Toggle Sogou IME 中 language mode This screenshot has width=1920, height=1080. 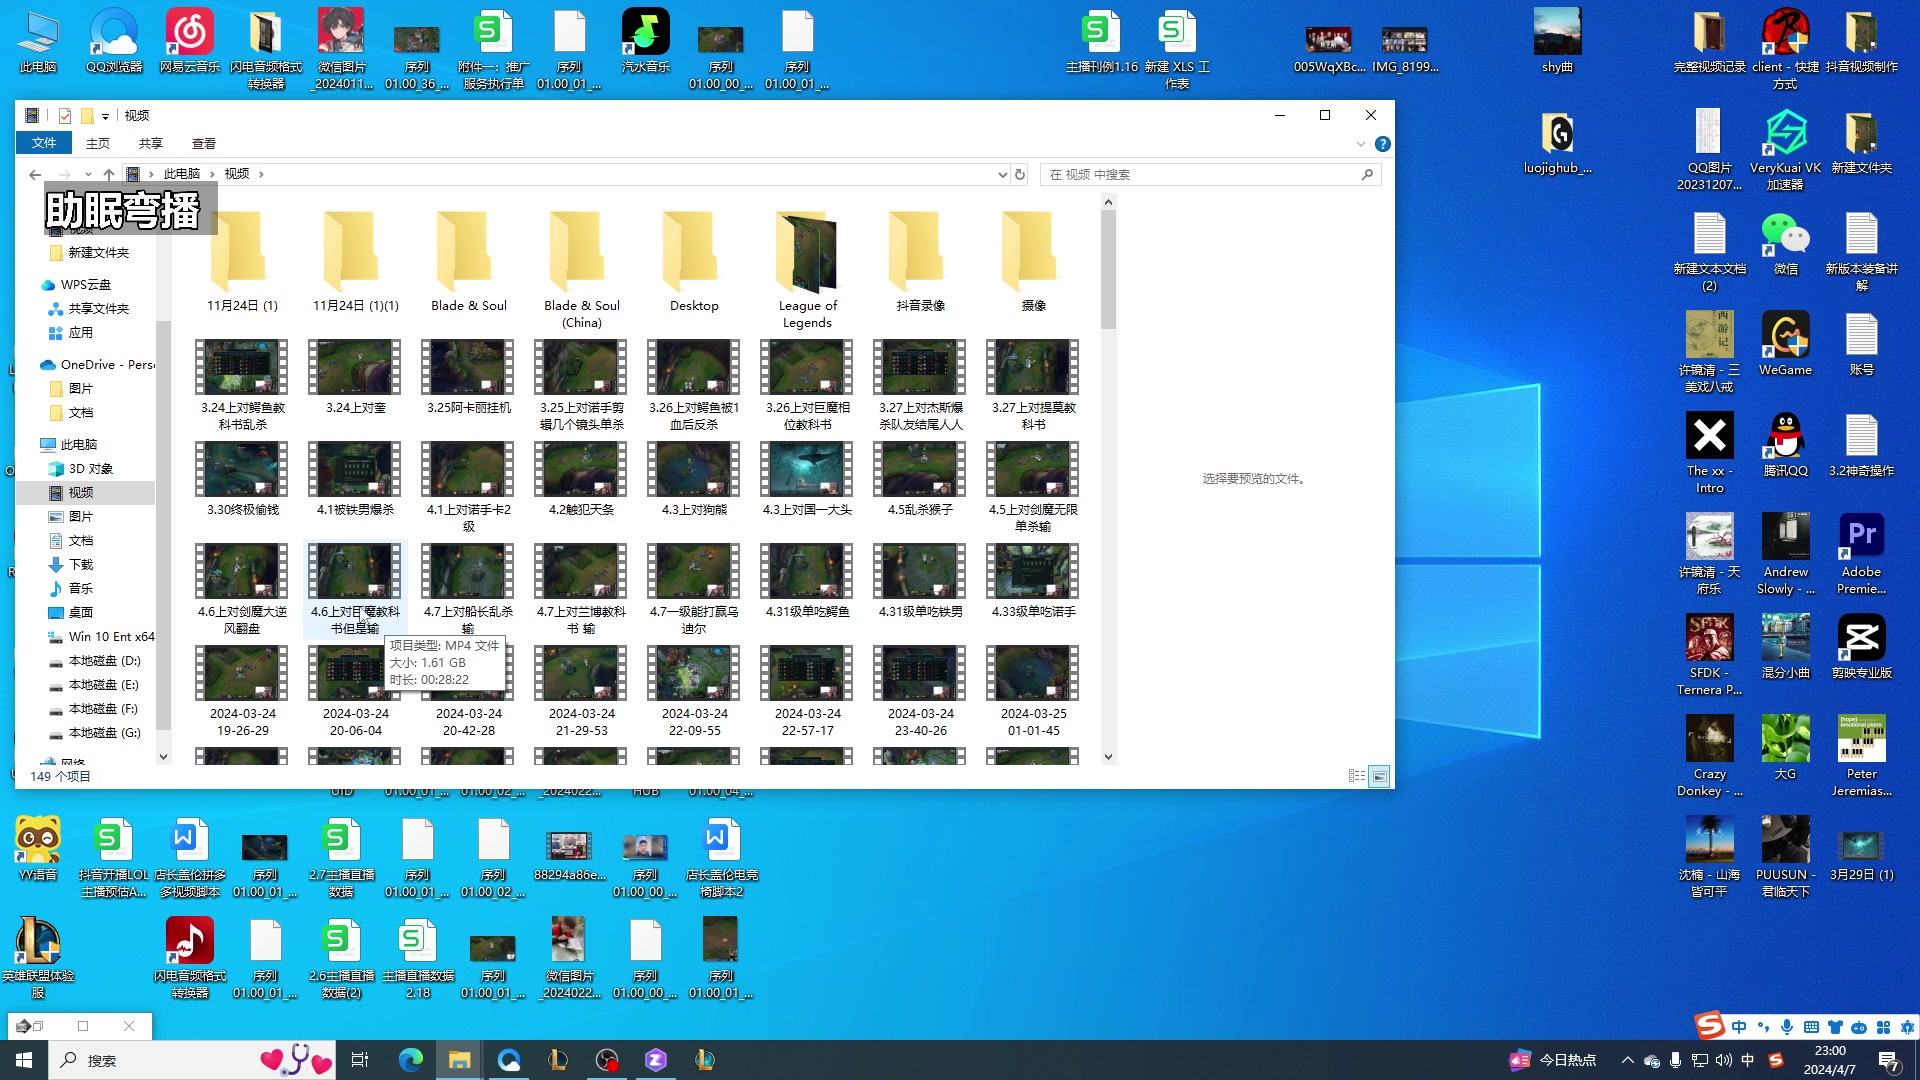click(1739, 1027)
